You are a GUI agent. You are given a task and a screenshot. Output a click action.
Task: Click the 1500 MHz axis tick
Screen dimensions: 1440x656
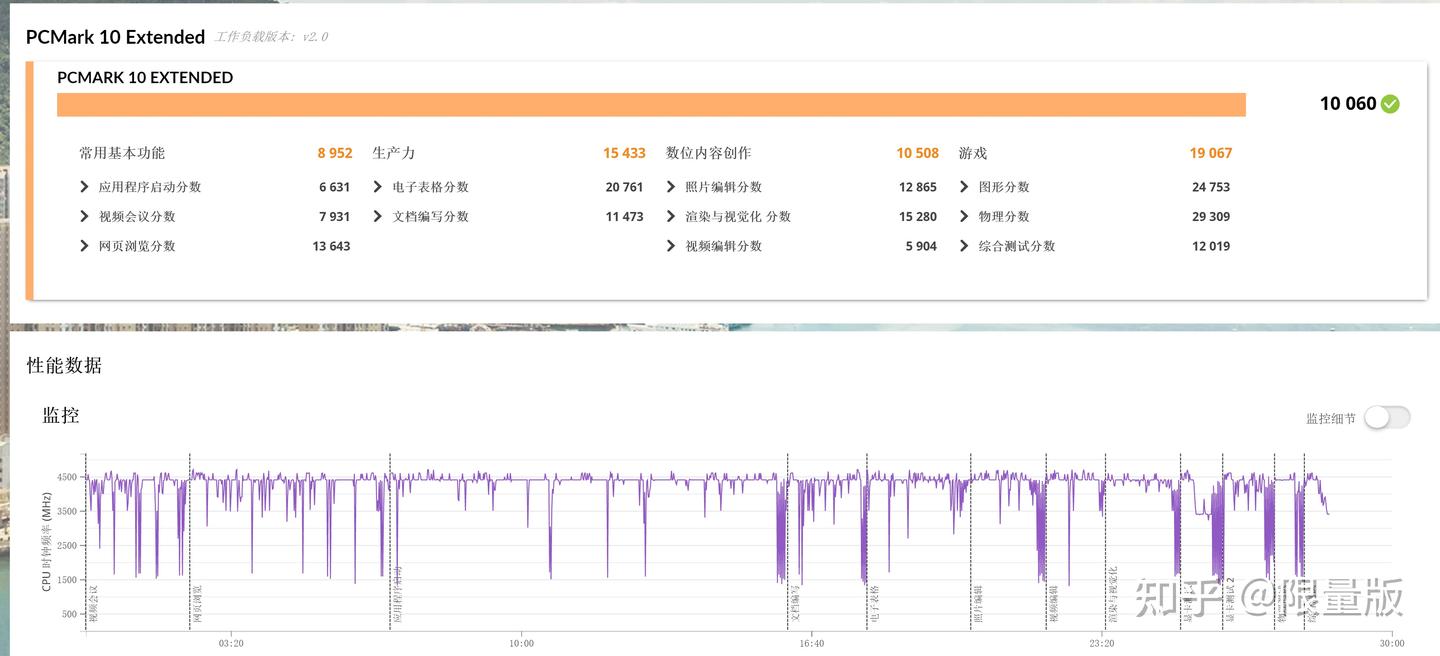coord(67,580)
